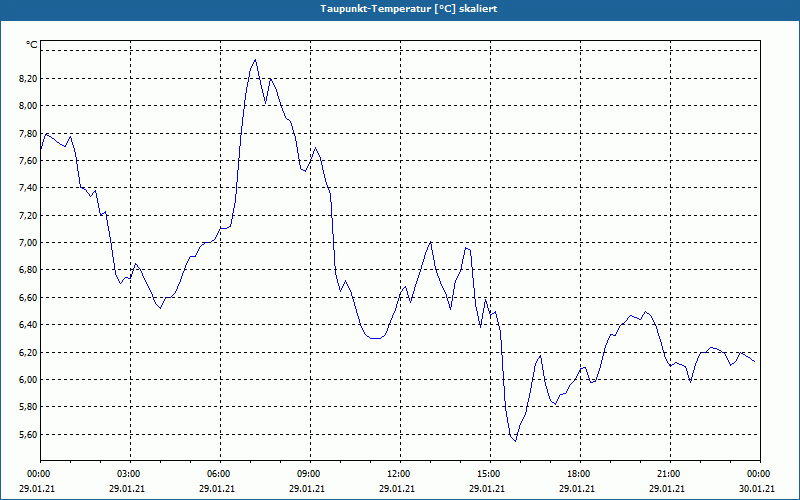Click the '6,60' y-axis label
This screenshot has width=800, height=500.
coord(28,297)
